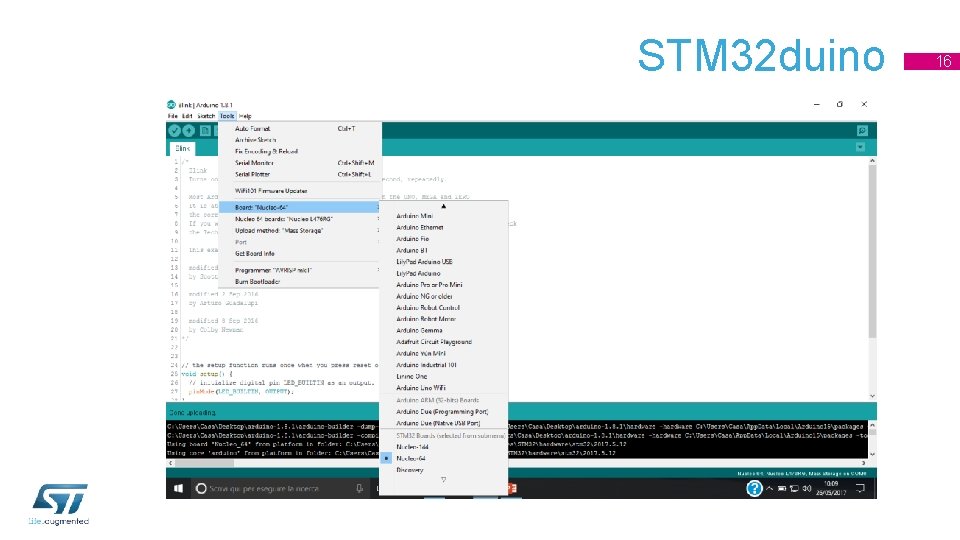Open the File menu

pyautogui.click(x=173, y=116)
